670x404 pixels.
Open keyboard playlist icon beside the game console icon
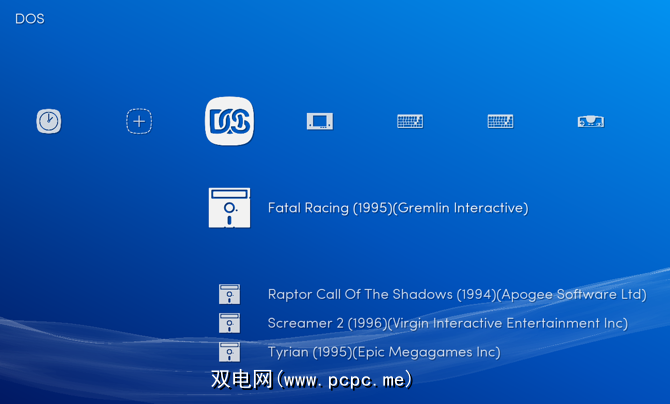point(500,121)
